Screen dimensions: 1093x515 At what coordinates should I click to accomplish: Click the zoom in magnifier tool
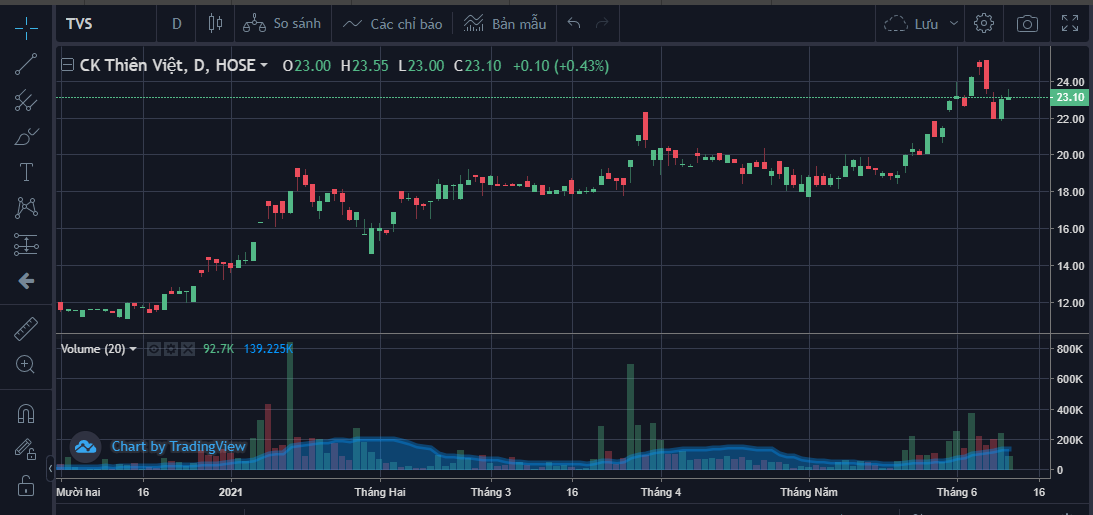[x=26, y=364]
